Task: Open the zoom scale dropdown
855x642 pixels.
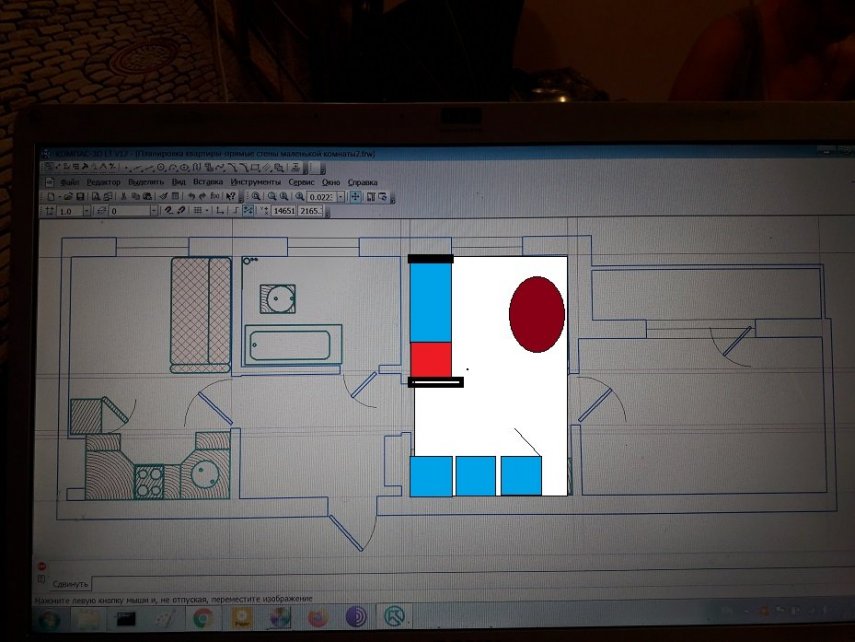Action: pos(341,197)
